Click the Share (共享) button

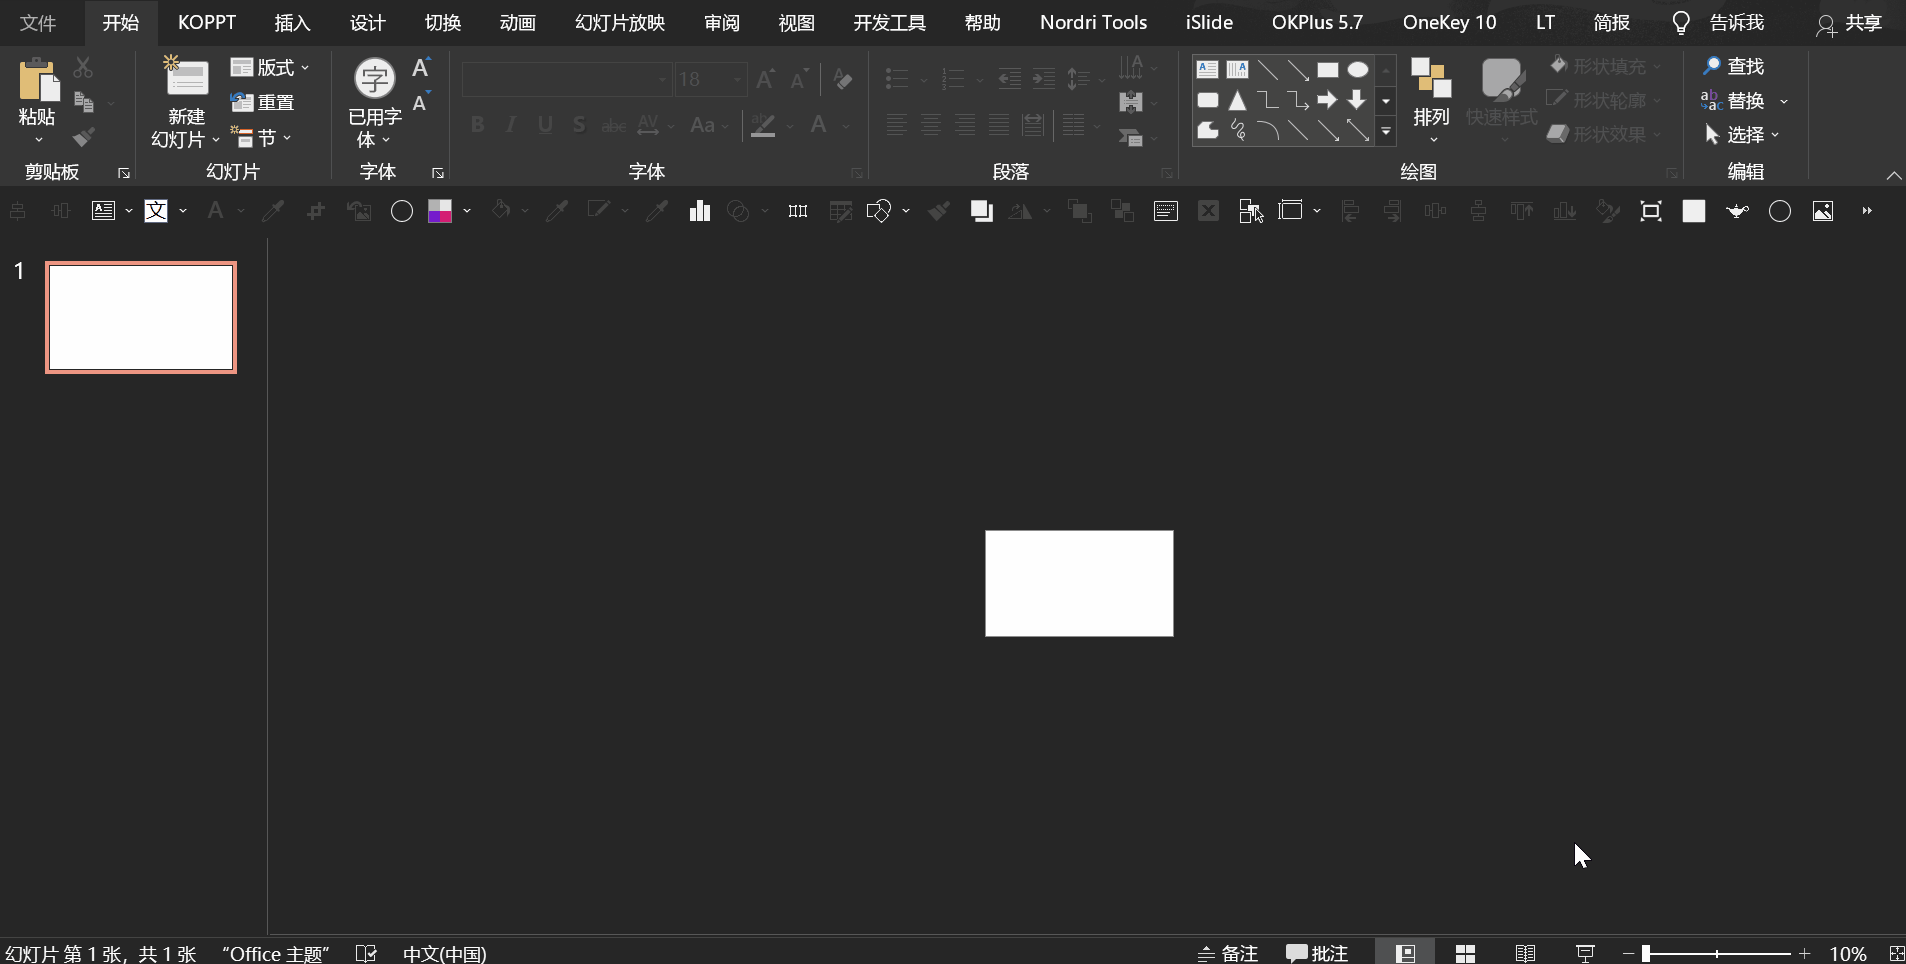pyautogui.click(x=1849, y=23)
